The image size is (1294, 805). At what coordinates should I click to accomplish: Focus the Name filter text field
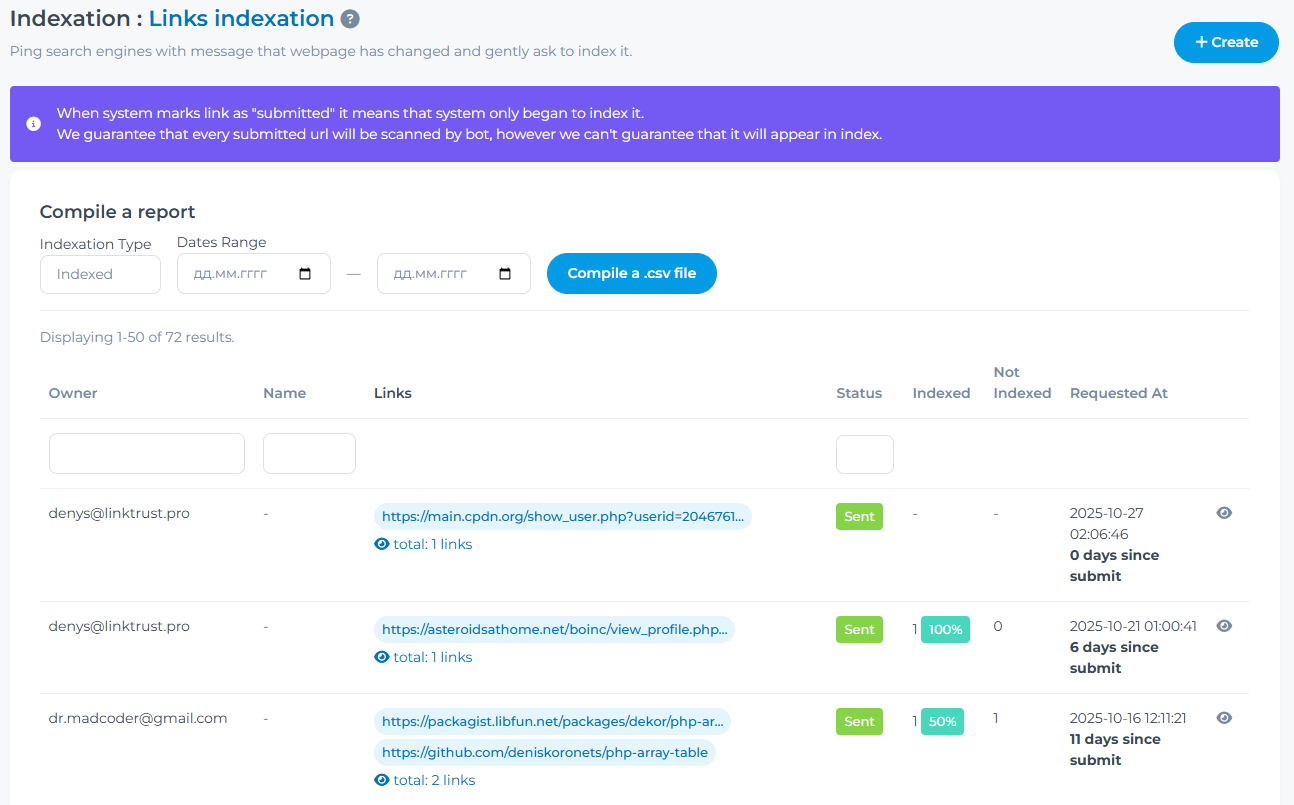[309, 453]
